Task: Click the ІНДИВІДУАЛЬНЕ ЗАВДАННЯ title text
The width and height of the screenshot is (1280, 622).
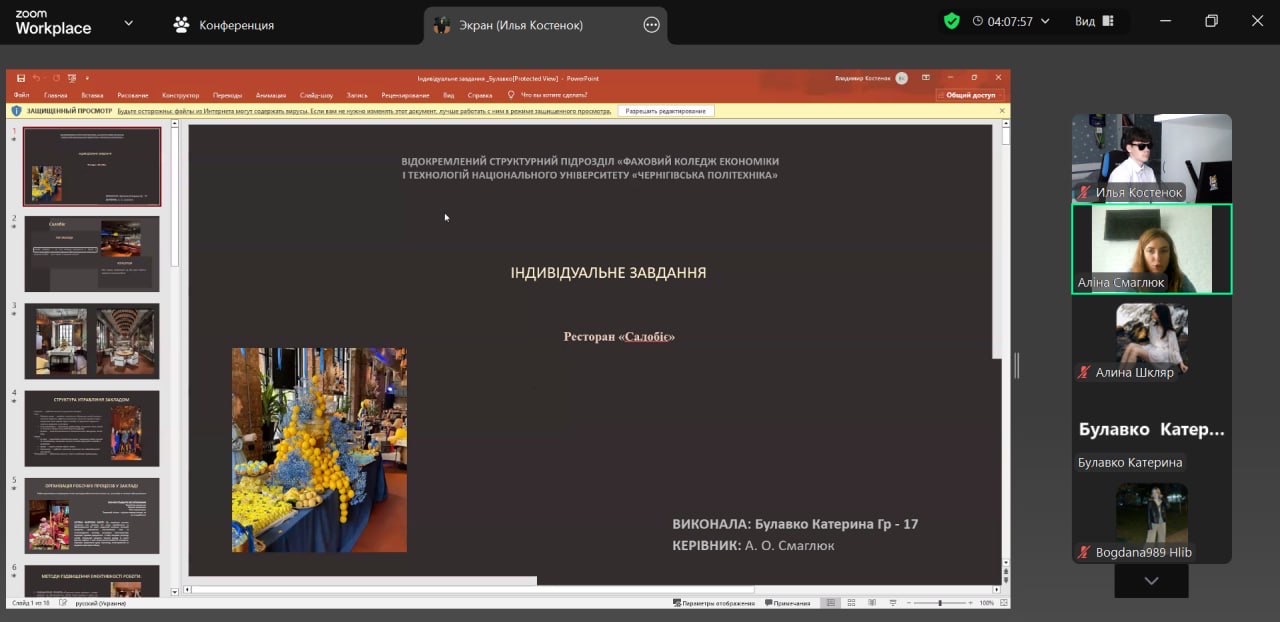Action: (608, 273)
